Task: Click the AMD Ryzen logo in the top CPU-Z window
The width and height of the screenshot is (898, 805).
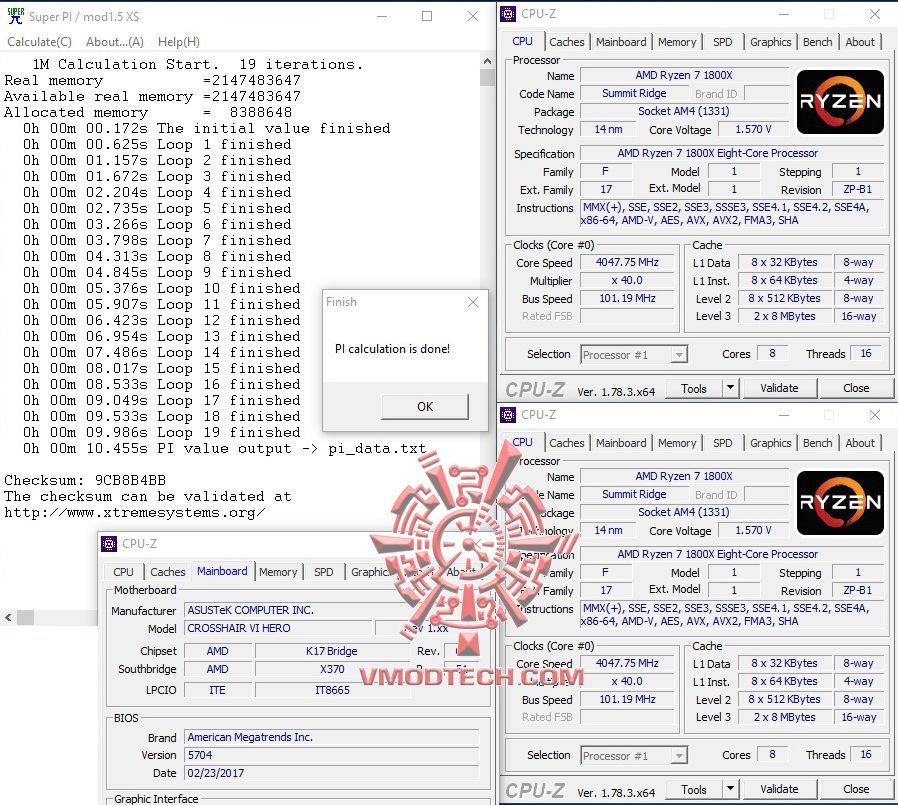Action: click(839, 101)
